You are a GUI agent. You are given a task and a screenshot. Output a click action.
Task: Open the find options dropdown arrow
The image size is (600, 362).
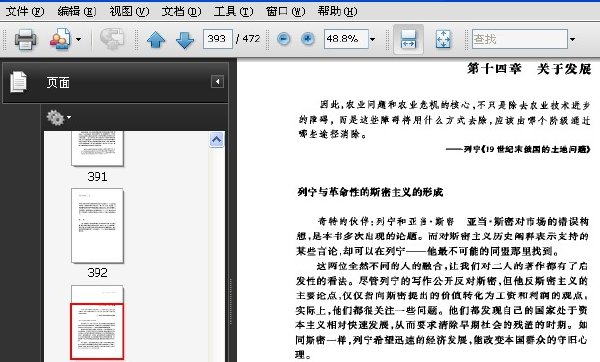(572, 39)
